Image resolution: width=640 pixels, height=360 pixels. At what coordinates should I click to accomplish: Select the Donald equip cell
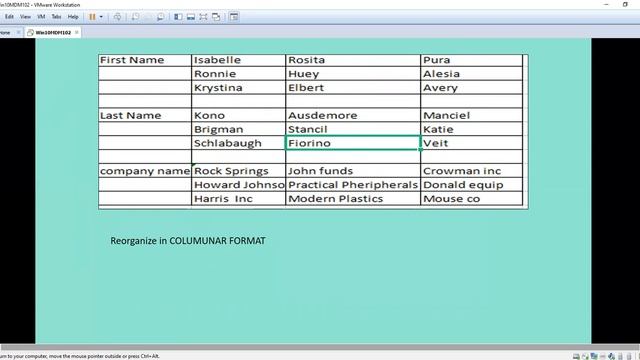(x=471, y=185)
